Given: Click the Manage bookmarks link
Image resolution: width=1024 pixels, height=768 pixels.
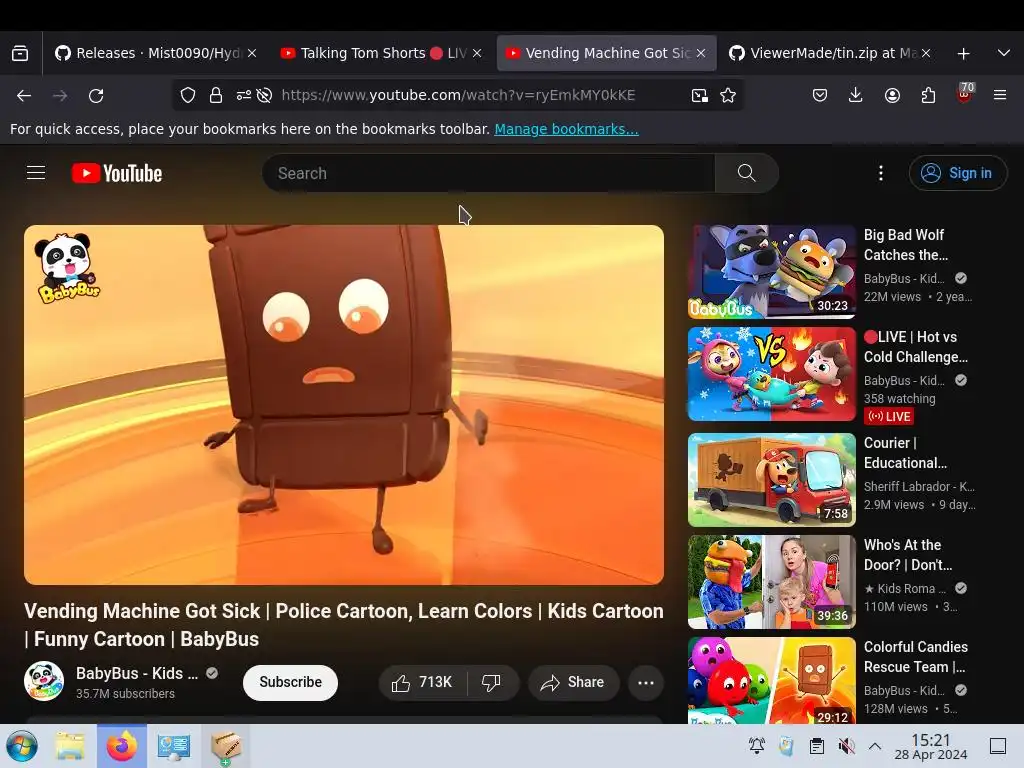Looking at the screenshot, I should (566, 129).
